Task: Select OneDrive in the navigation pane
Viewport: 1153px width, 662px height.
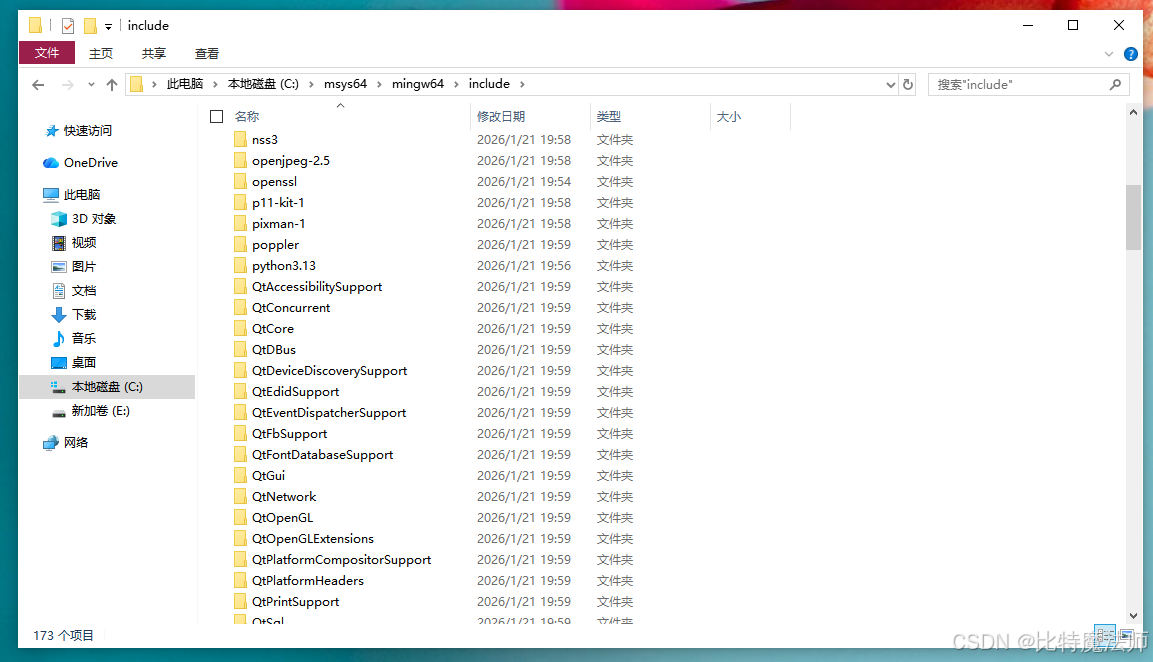Action: (90, 163)
